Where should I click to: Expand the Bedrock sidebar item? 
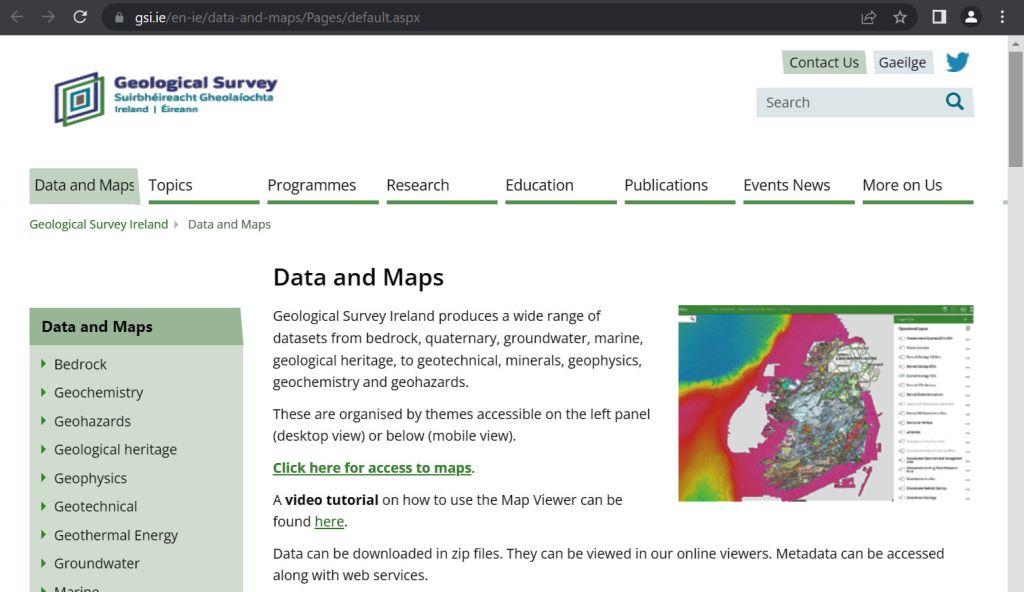80,364
